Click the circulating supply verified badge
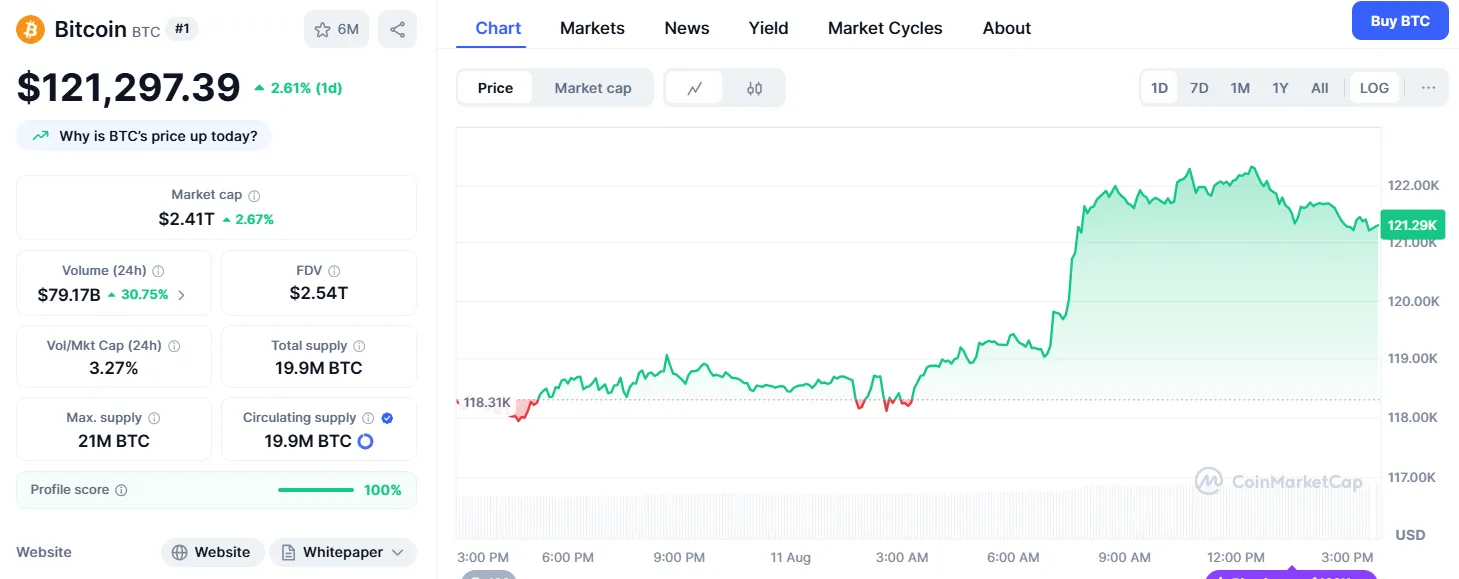The width and height of the screenshot is (1459, 579). [x=387, y=418]
